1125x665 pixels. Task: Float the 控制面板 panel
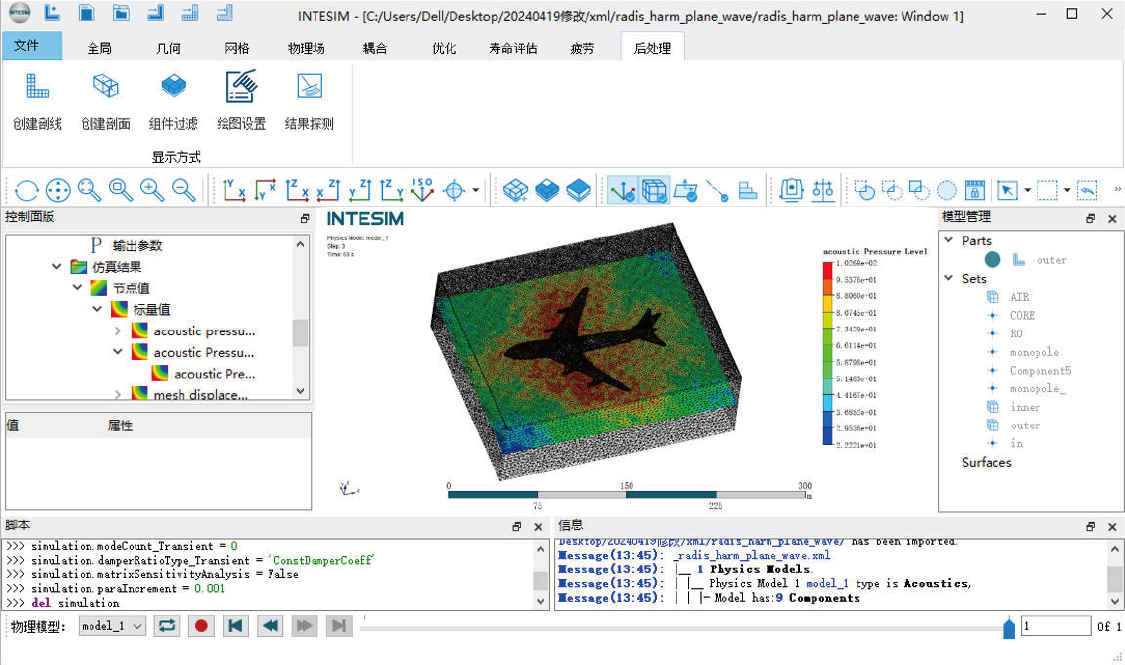pyautogui.click(x=305, y=218)
